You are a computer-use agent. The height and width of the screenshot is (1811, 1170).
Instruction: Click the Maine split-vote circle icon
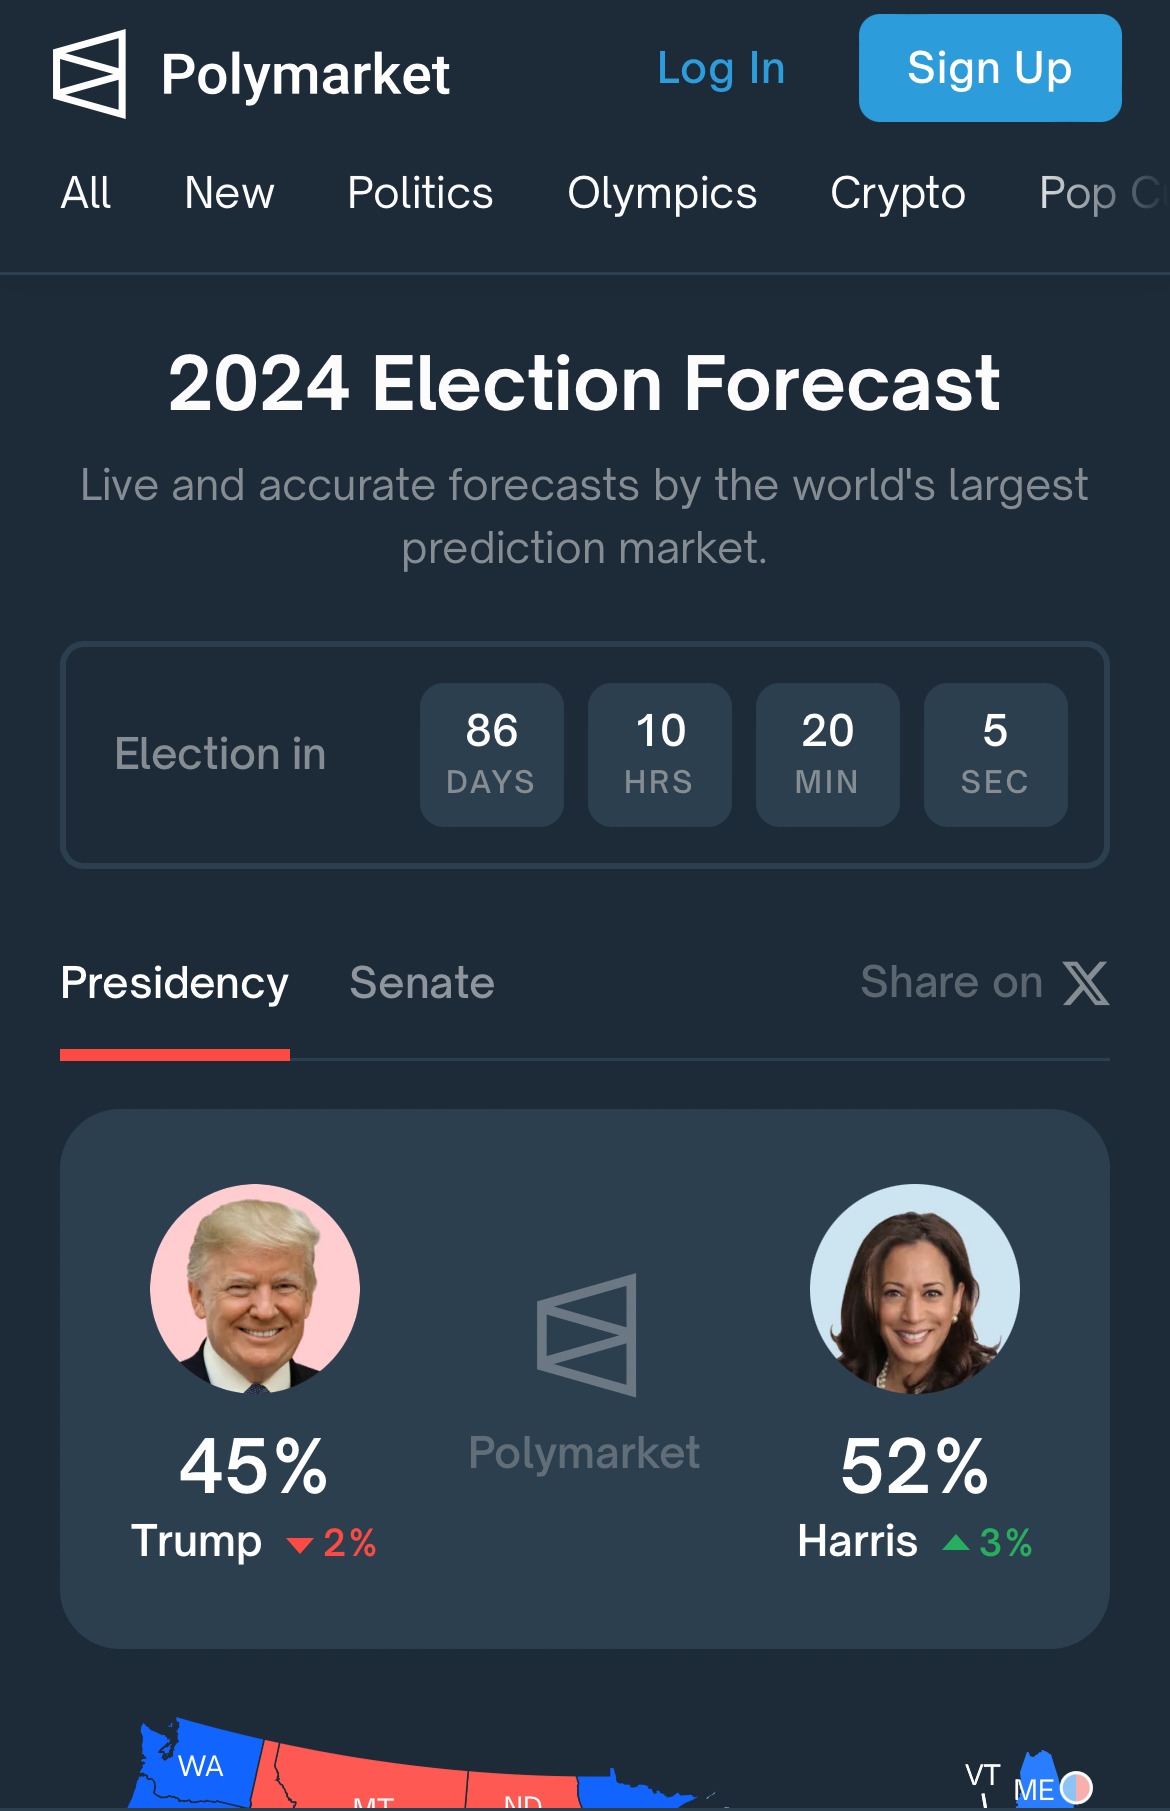(1076, 1787)
